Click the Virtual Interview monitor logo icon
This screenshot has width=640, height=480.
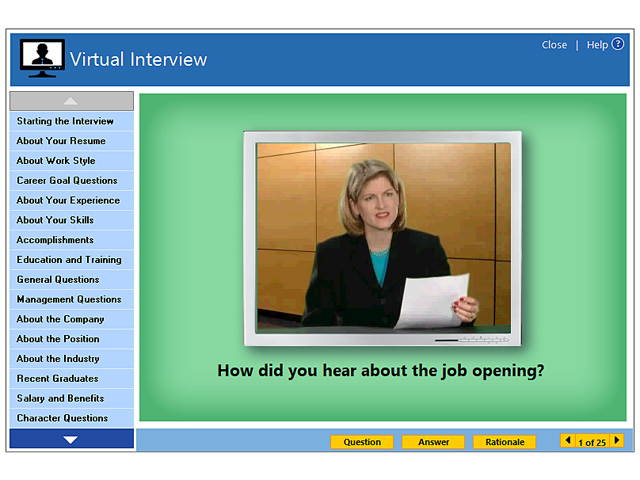pyautogui.click(x=42, y=59)
